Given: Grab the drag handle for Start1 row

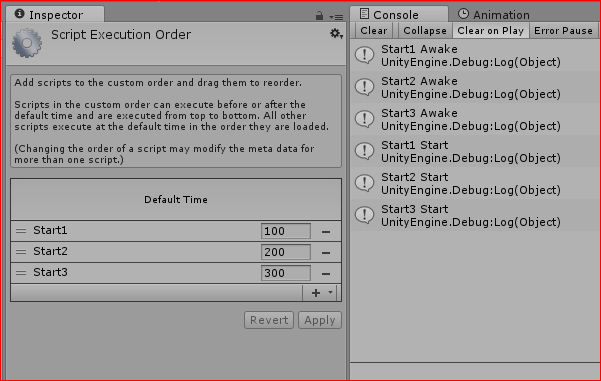Looking at the screenshot, I should click(21, 231).
